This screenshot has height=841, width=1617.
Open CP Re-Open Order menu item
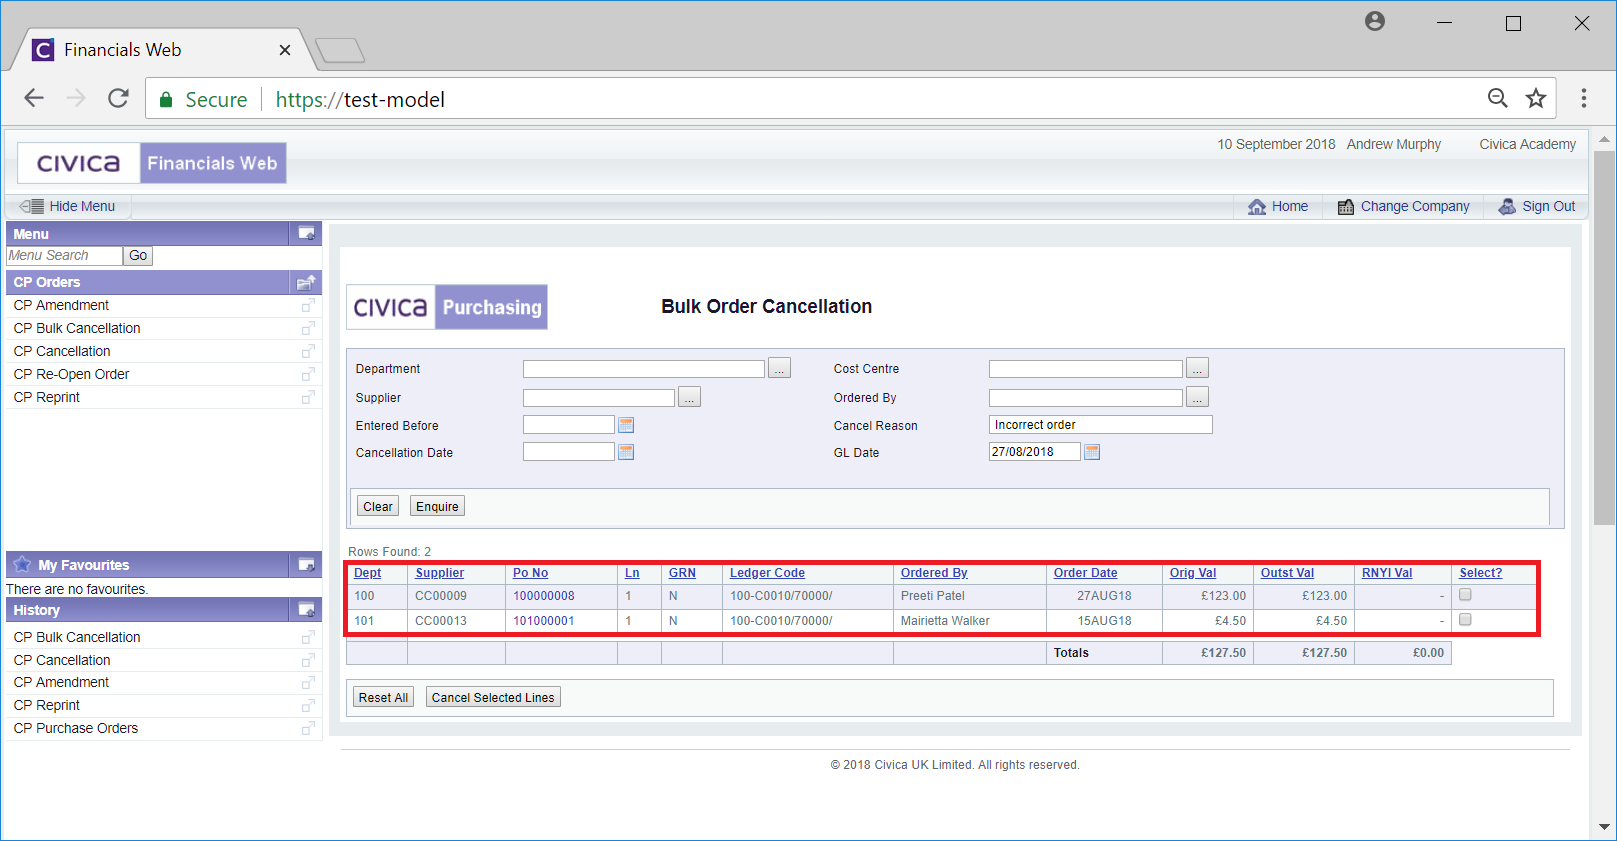(71, 374)
